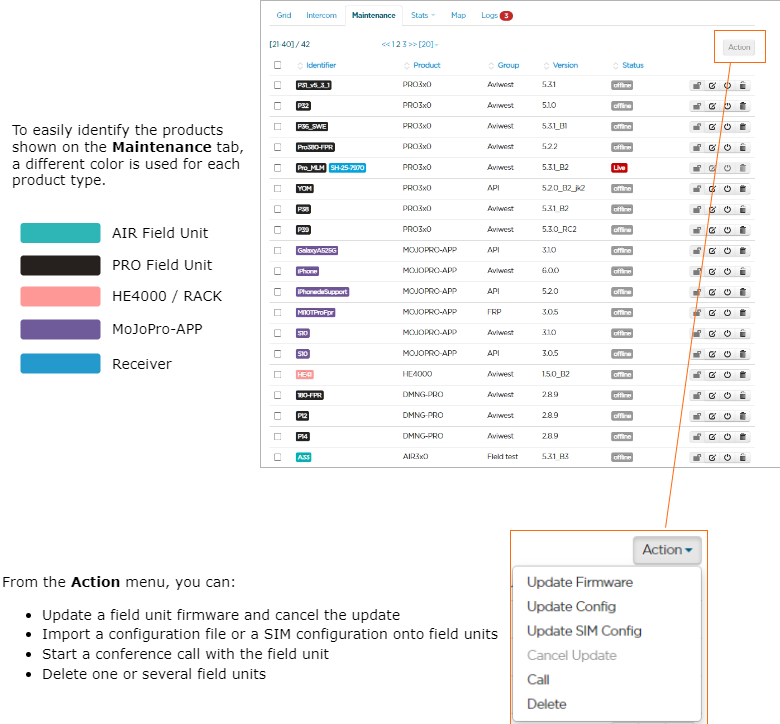
Task: Click the edit icon for the iPhone device
Action: click(x=712, y=271)
